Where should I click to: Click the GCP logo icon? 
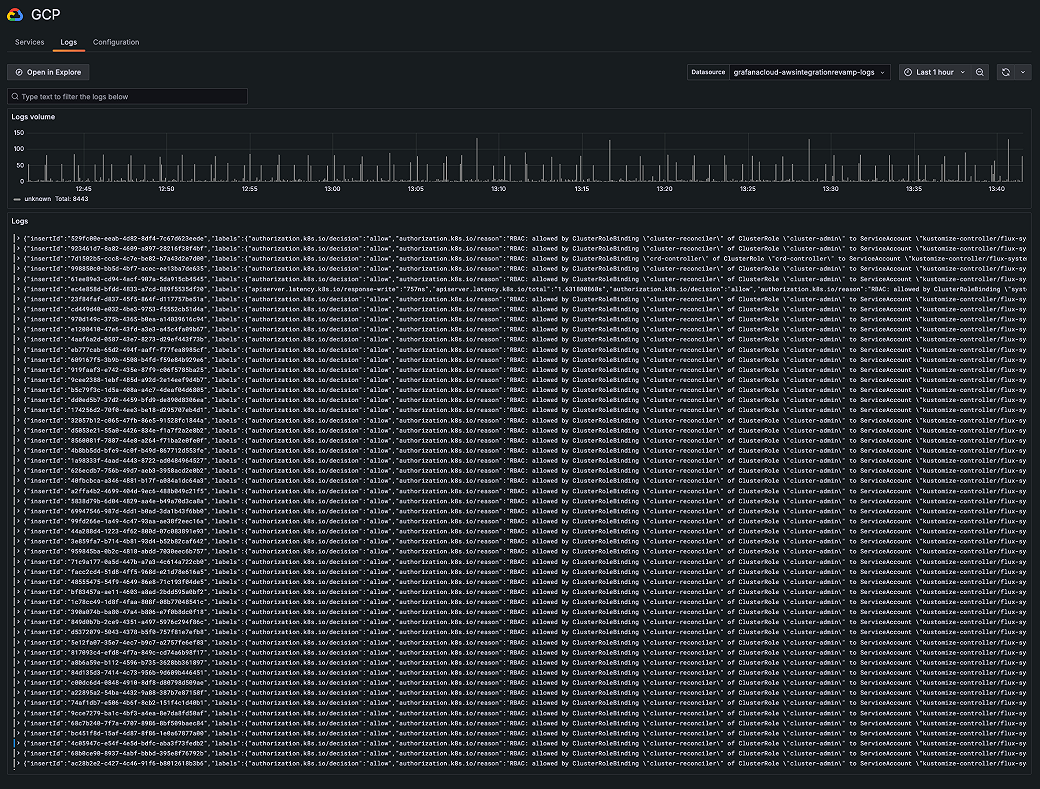(13, 14)
